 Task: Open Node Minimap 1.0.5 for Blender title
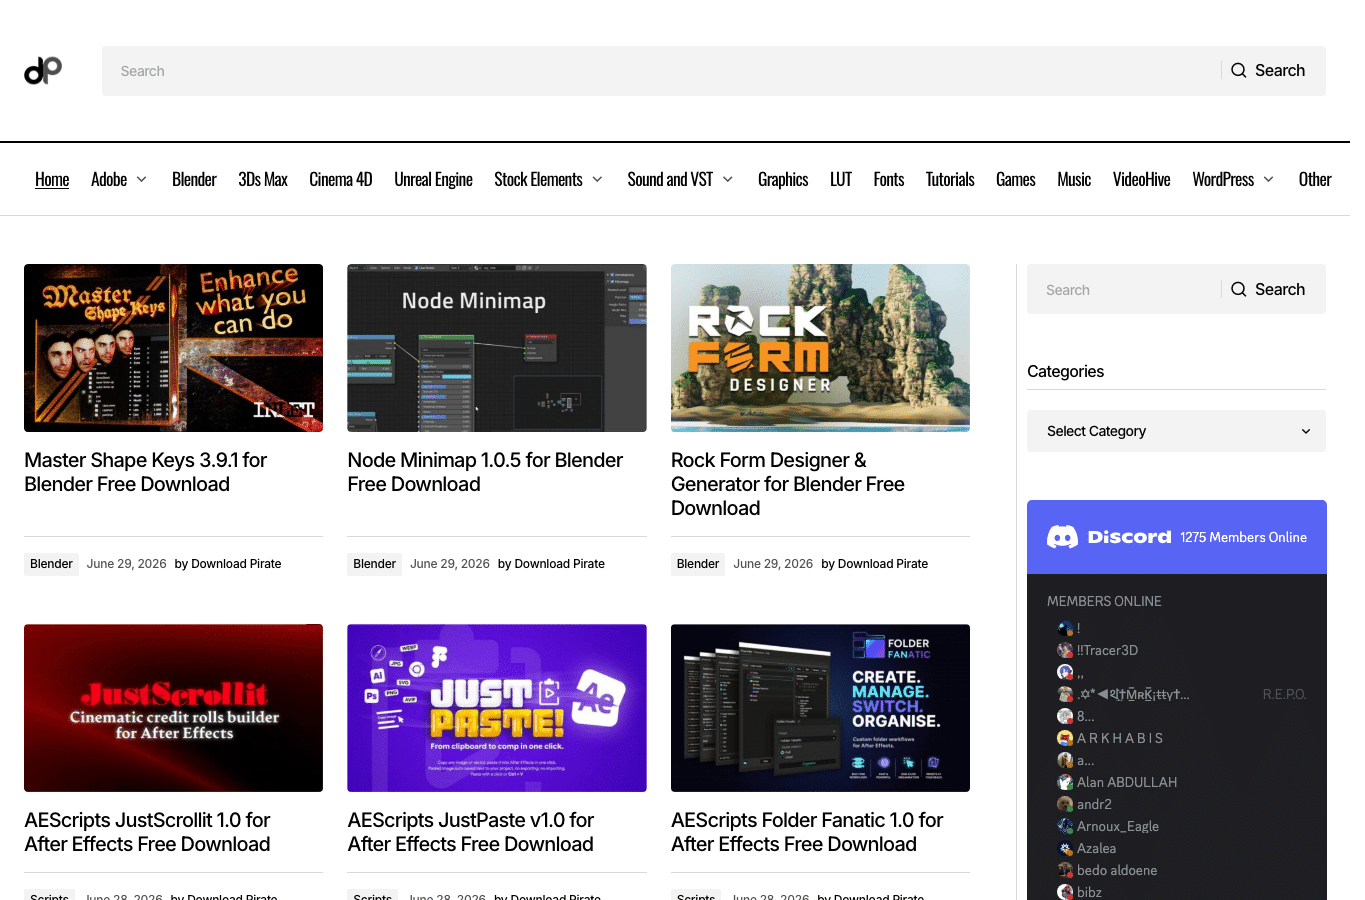(x=485, y=472)
